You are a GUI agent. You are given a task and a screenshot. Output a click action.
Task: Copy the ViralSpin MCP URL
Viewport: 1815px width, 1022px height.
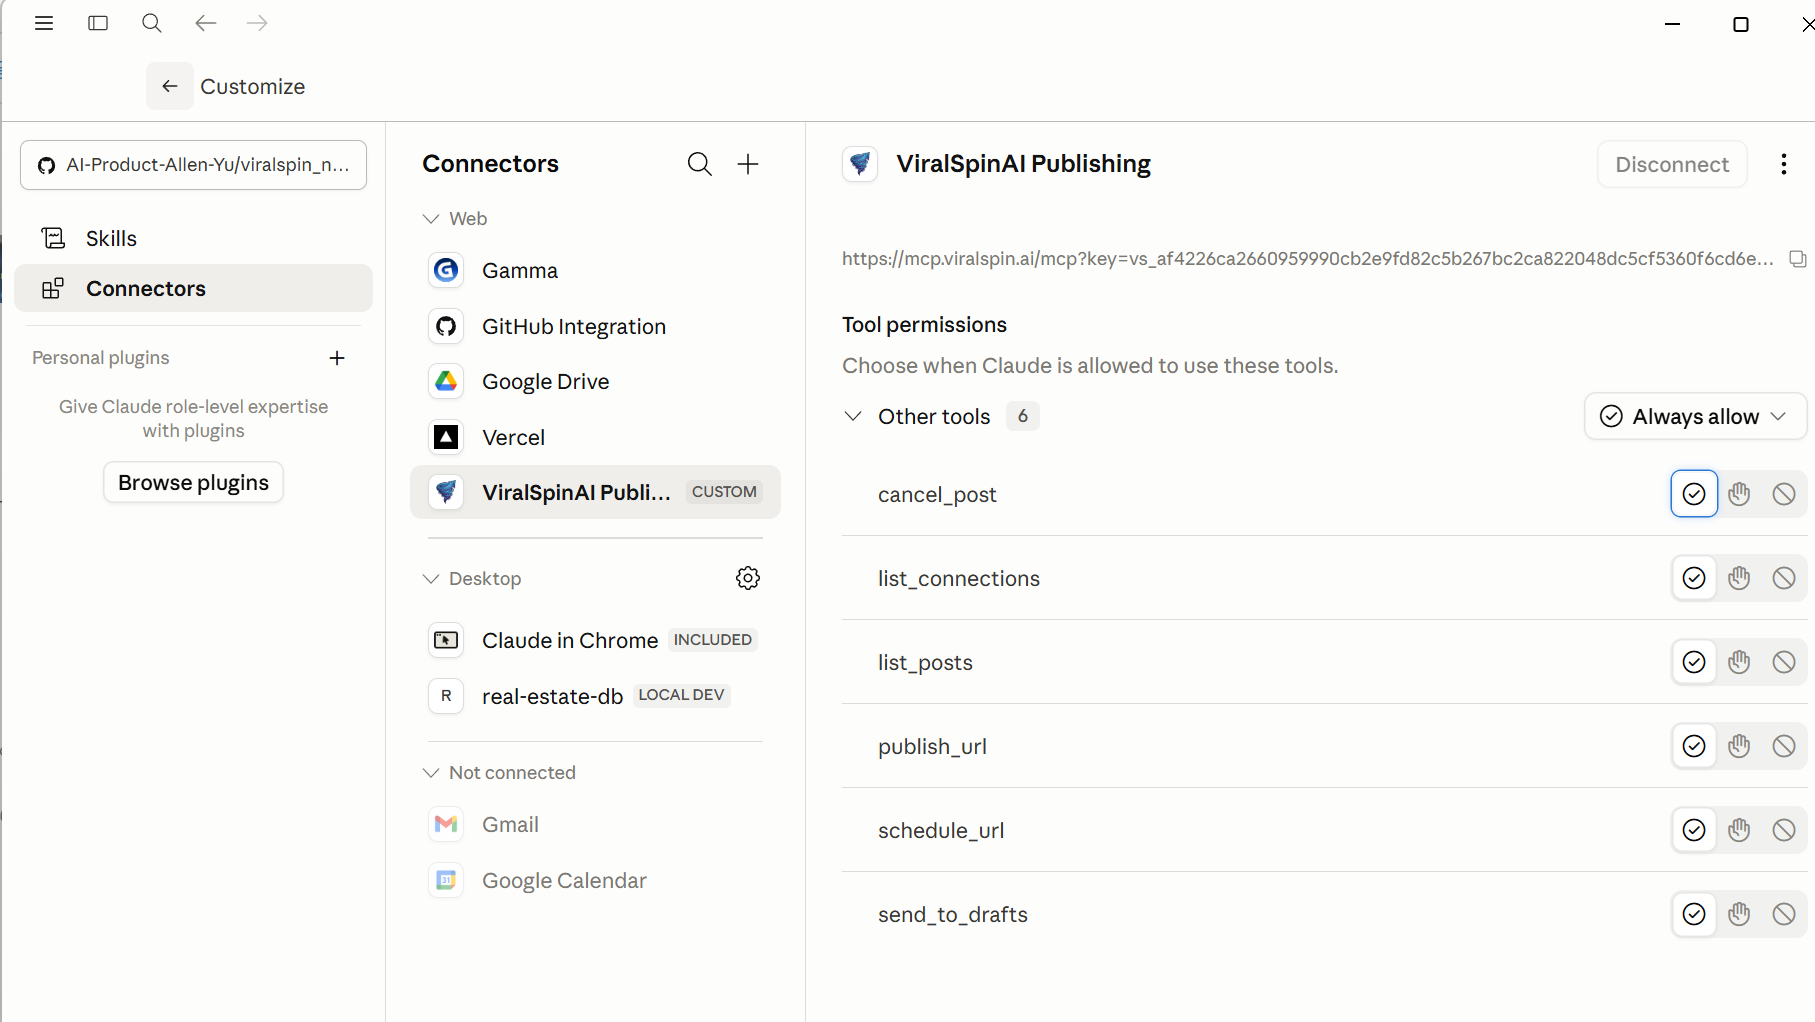1797,259
